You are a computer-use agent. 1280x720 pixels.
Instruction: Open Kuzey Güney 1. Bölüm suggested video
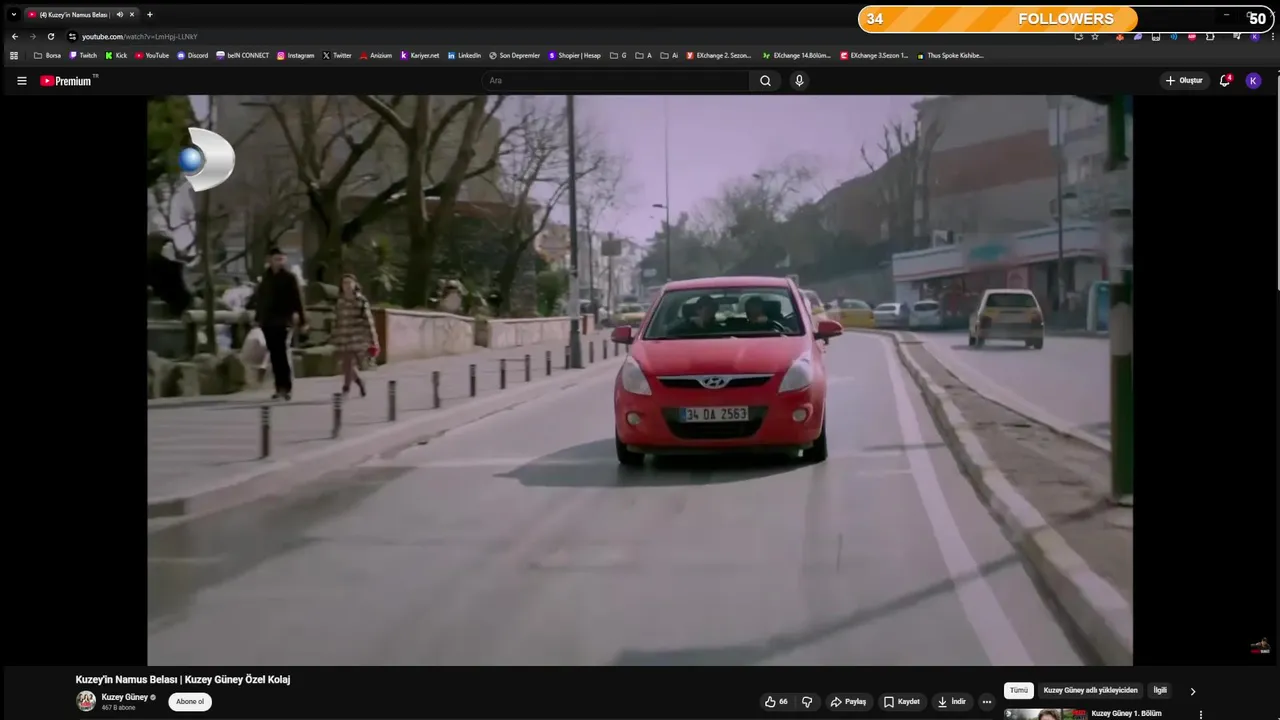coord(1126,714)
